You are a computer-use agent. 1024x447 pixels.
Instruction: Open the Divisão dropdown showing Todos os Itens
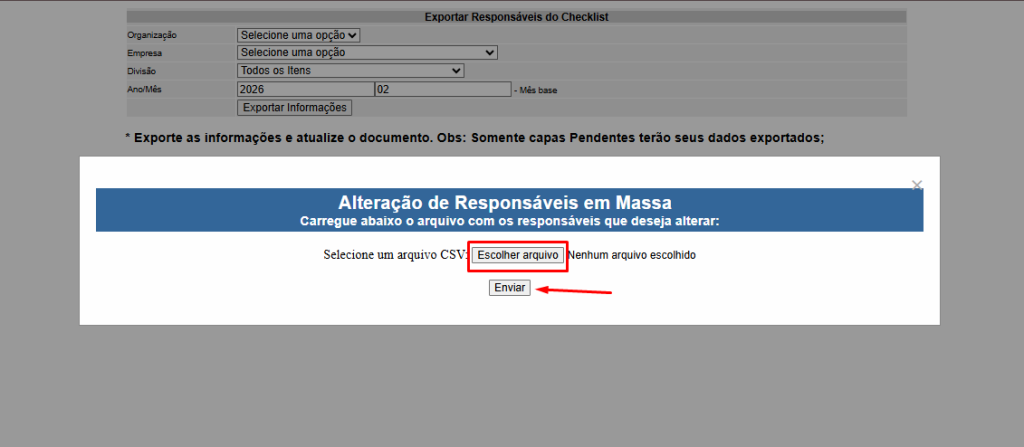(x=350, y=71)
